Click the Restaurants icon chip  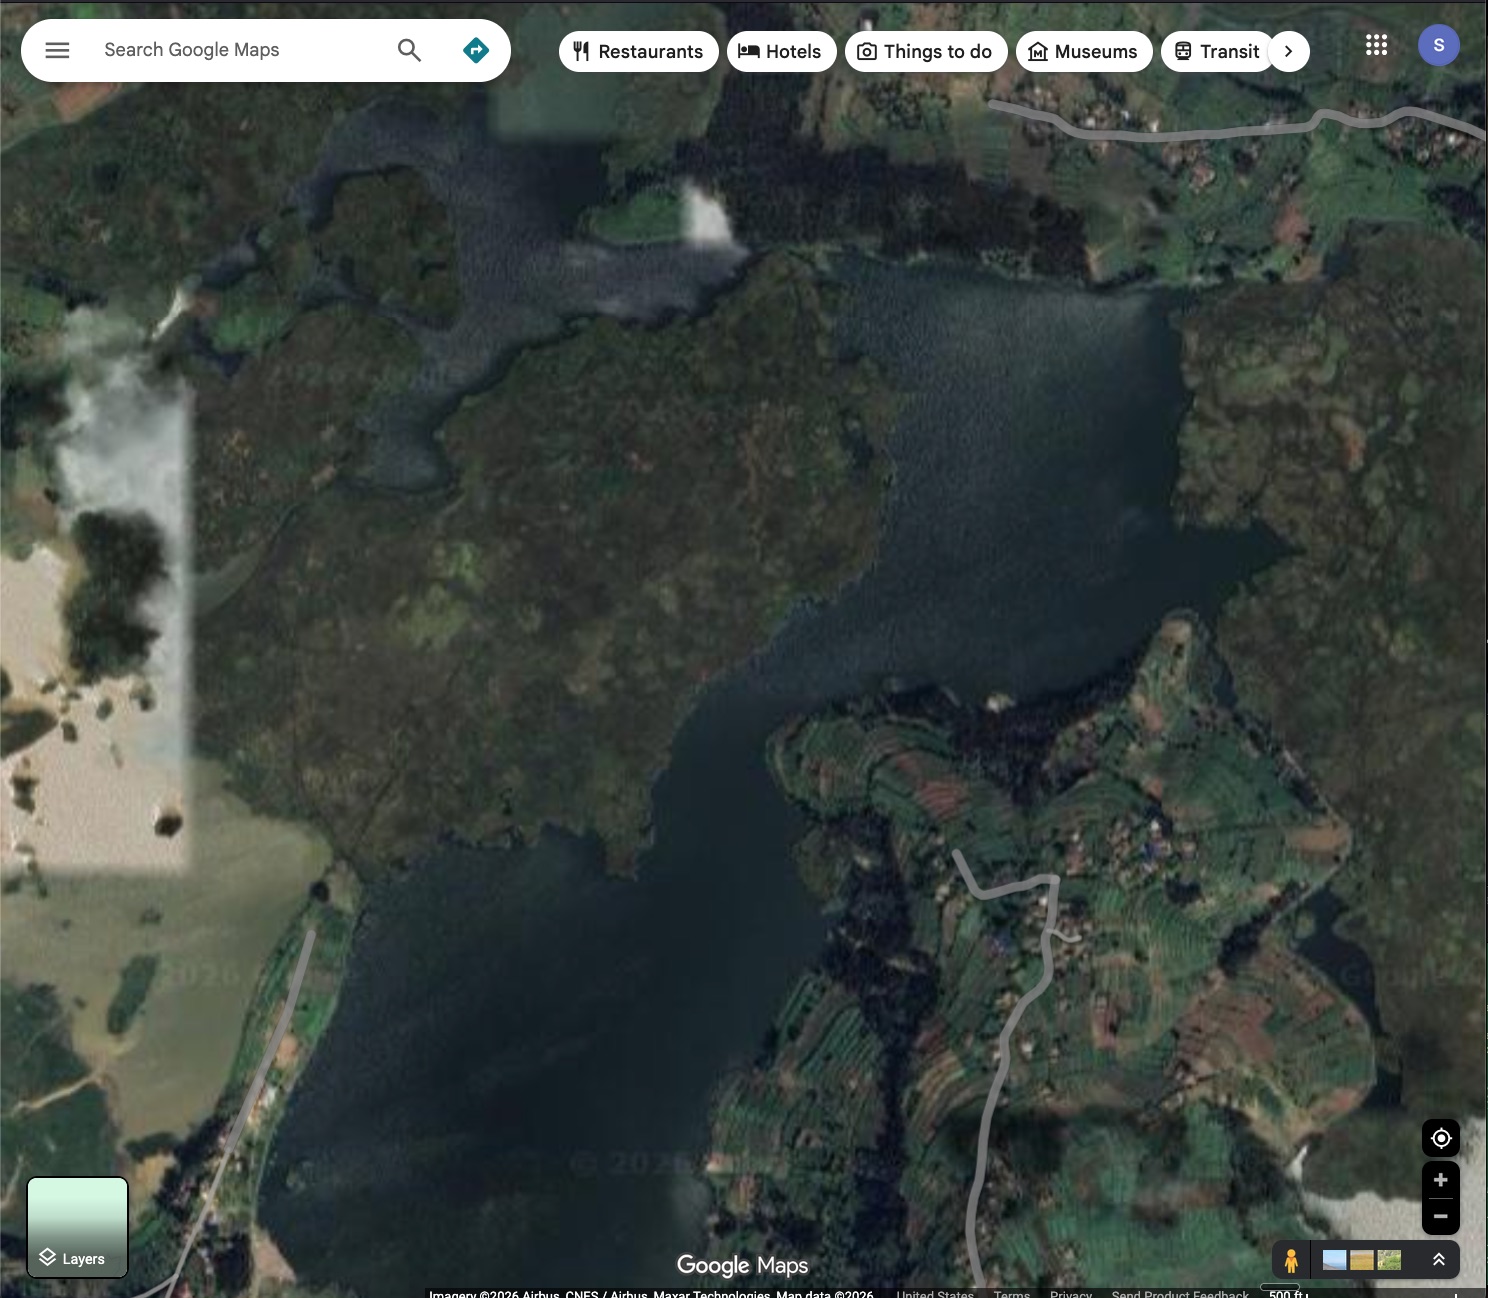click(582, 51)
